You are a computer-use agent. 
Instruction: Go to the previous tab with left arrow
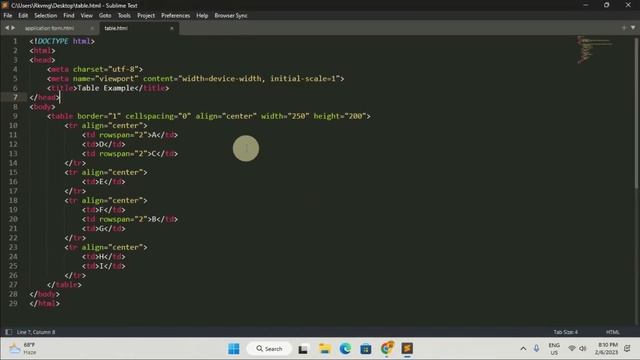pos(7,28)
